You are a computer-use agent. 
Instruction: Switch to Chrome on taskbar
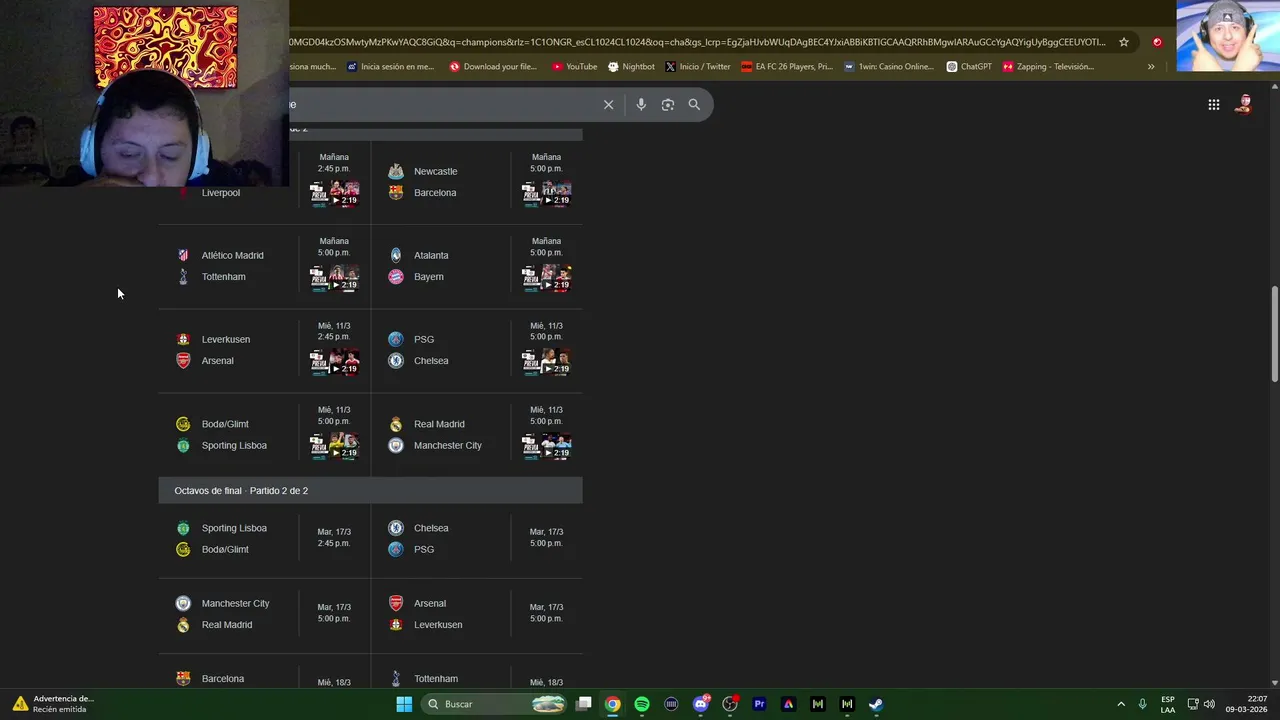coord(613,704)
